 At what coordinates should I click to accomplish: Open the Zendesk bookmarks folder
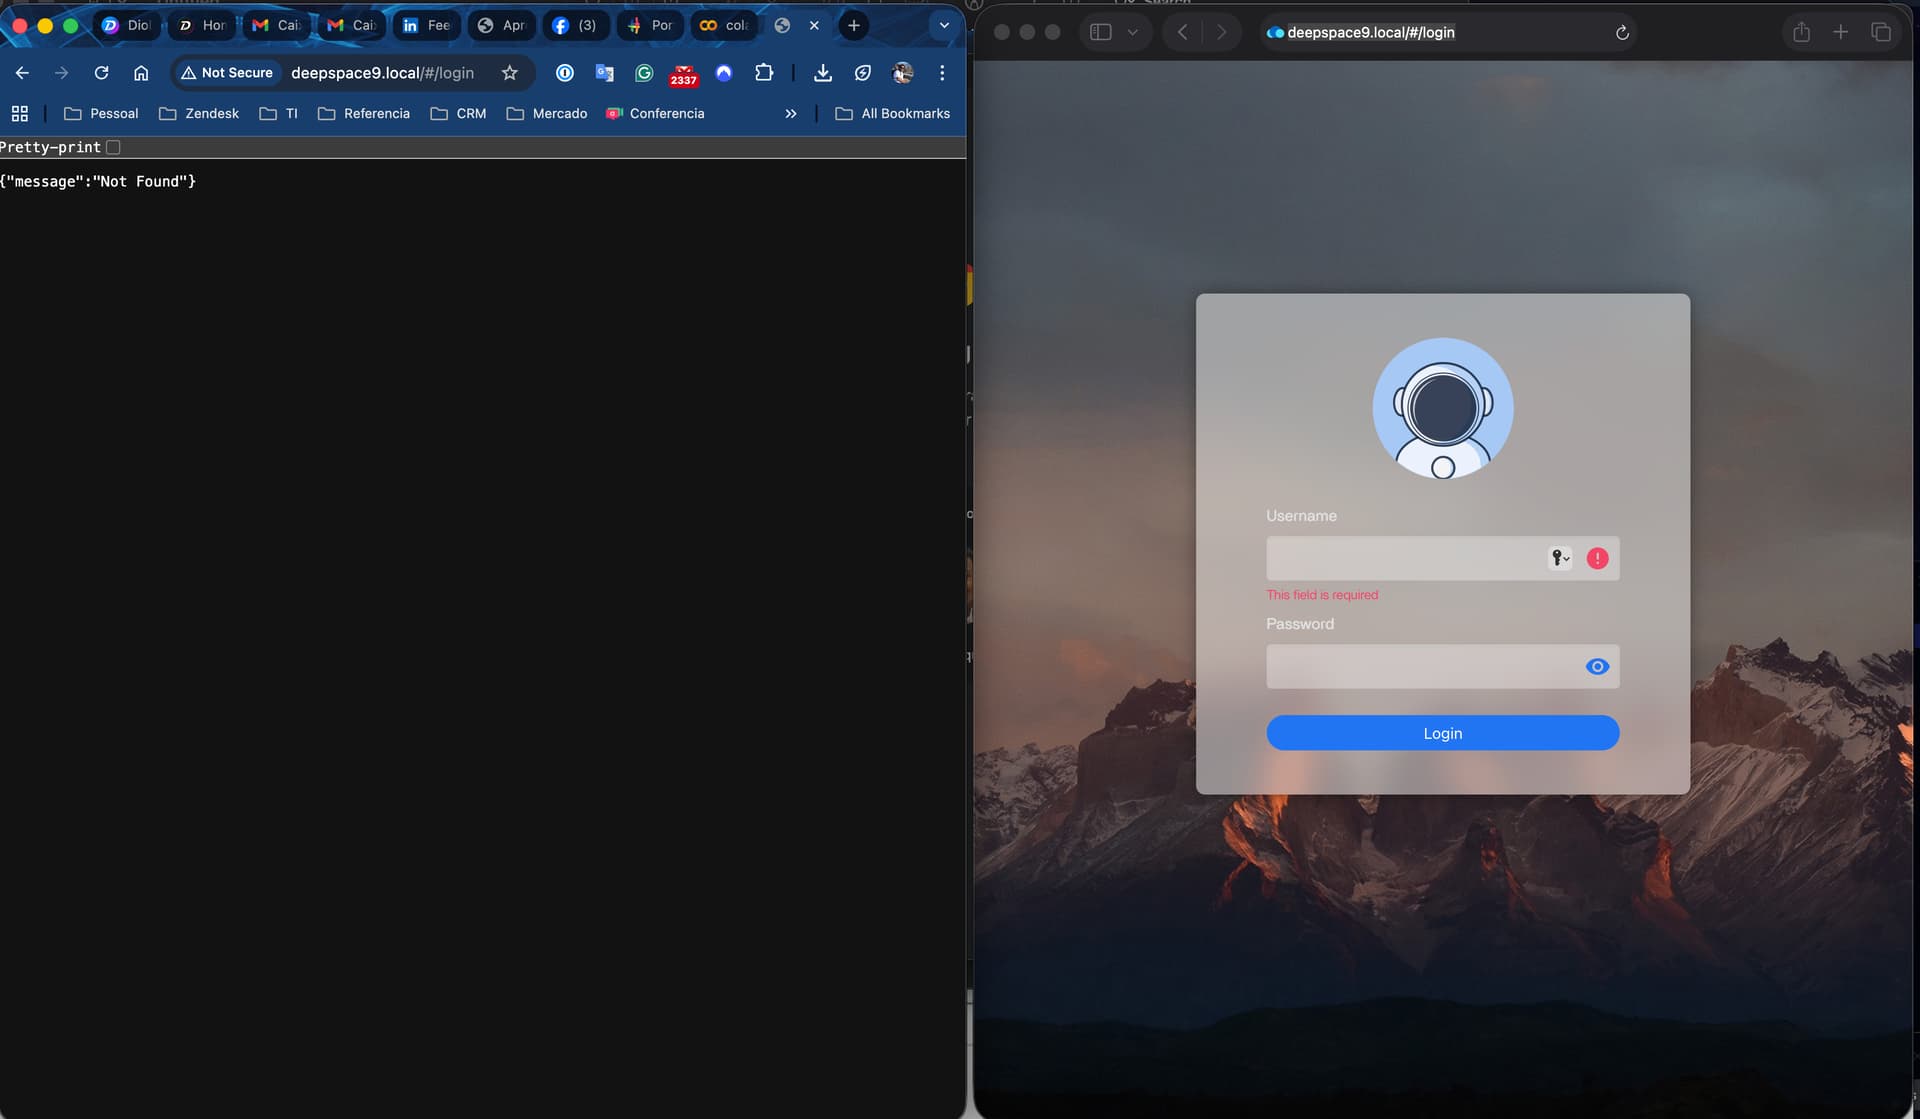tap(199, 114)
